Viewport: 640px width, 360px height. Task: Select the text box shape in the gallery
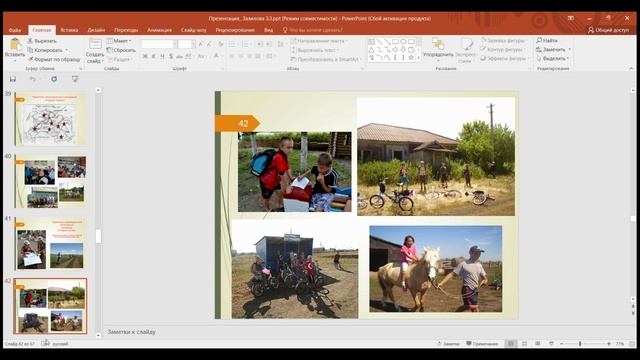[x=371, y=42]
